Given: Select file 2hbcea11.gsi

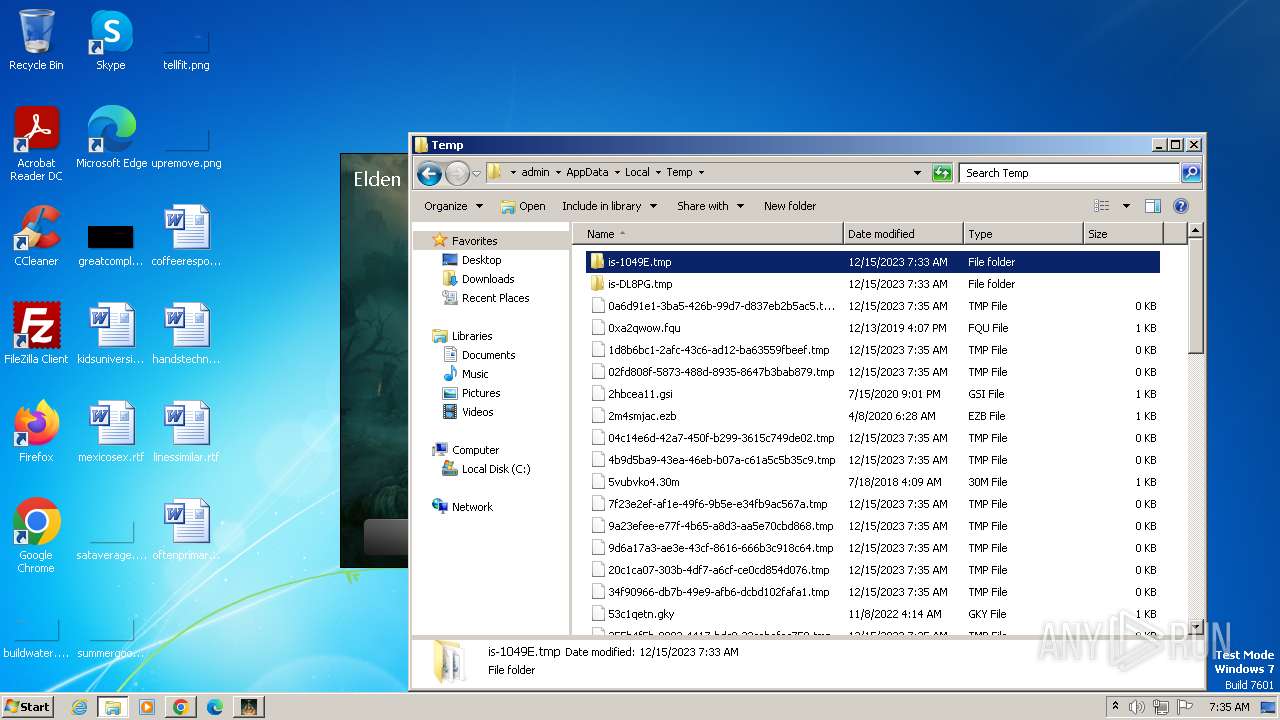Looking at the screenshot, I should point(875,394).
